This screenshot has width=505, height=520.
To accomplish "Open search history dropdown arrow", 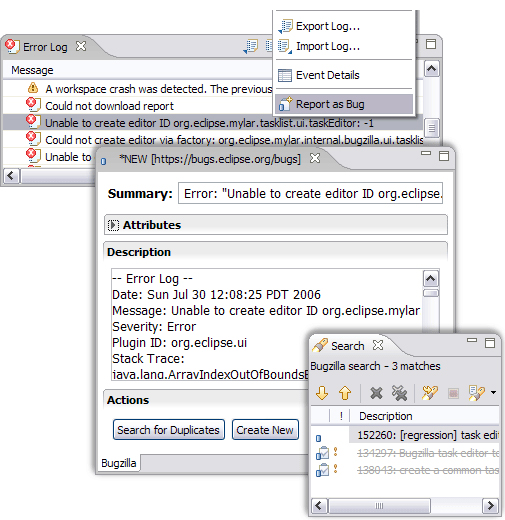I will (x=493, y=393).
